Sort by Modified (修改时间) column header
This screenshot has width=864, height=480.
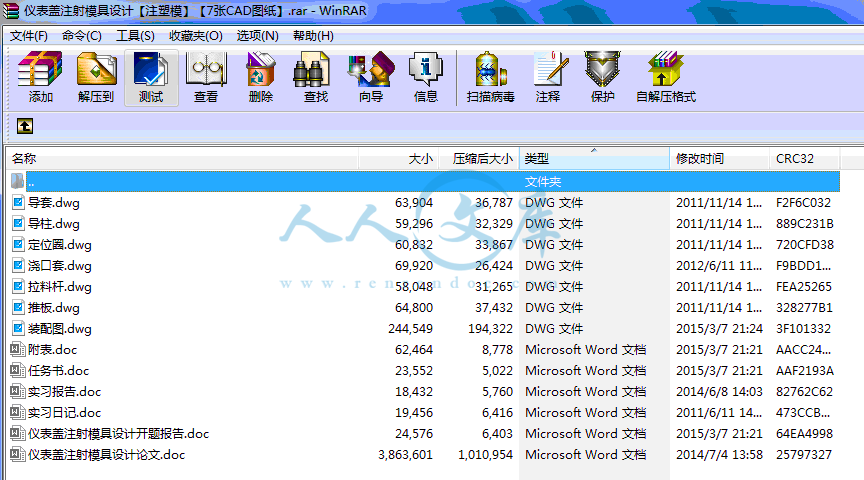[x=720, y=159]
